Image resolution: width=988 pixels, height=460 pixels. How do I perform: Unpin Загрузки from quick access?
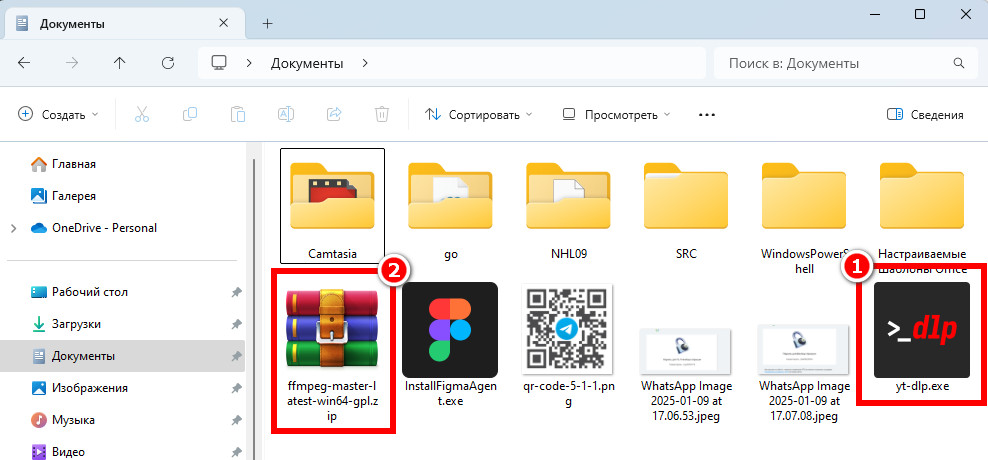236,325
